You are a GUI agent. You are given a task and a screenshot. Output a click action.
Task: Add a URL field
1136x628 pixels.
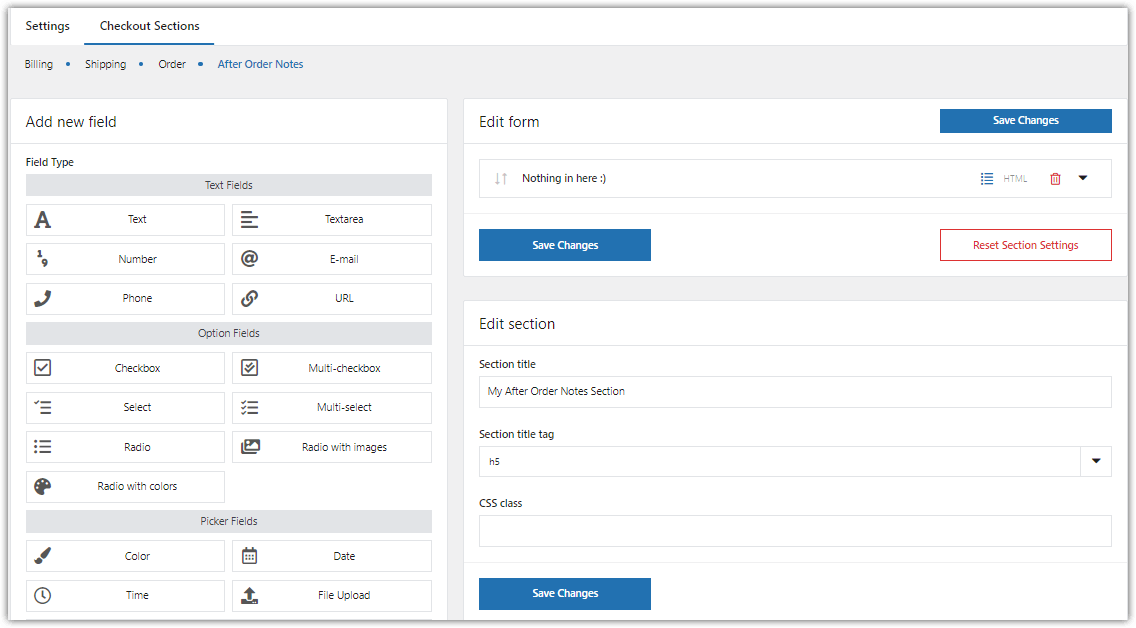coord(332,298)
